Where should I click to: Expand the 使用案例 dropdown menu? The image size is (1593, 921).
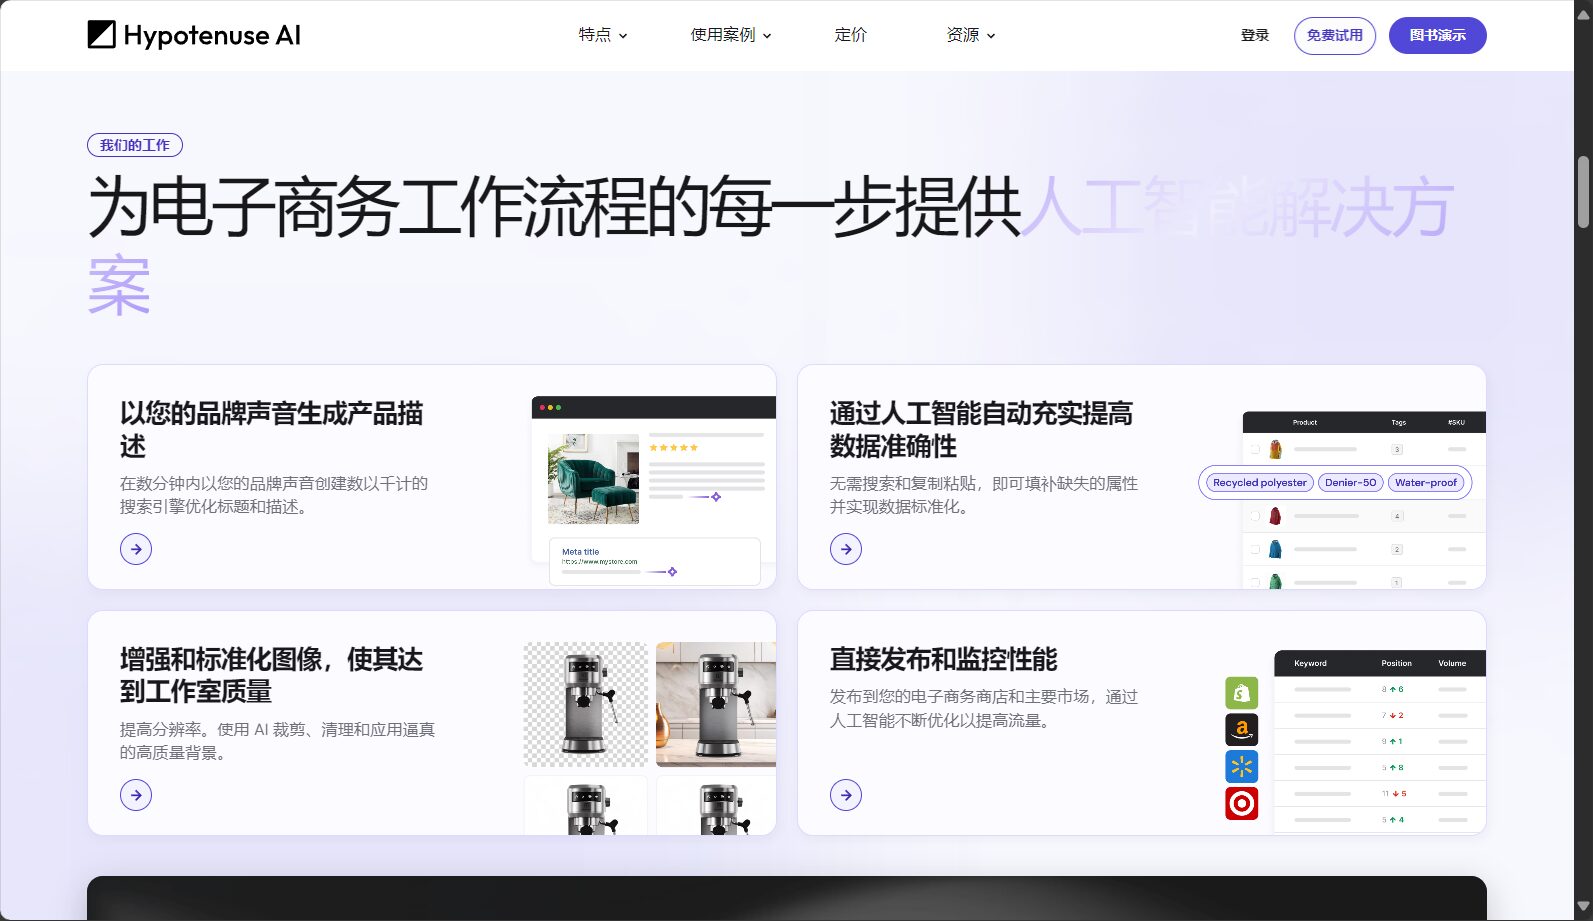(x=731, y=35)
